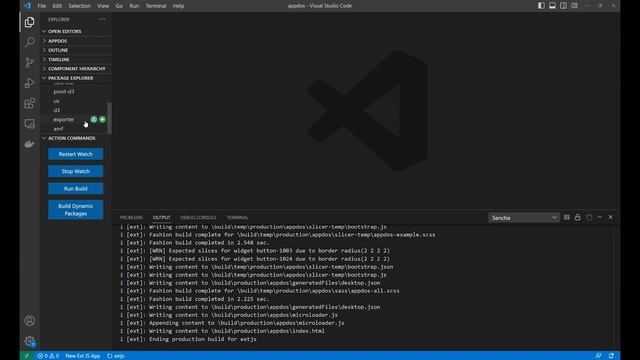This screenshot has height=360, width=640.
Task: Open the Edit menu
Action: 57,6
